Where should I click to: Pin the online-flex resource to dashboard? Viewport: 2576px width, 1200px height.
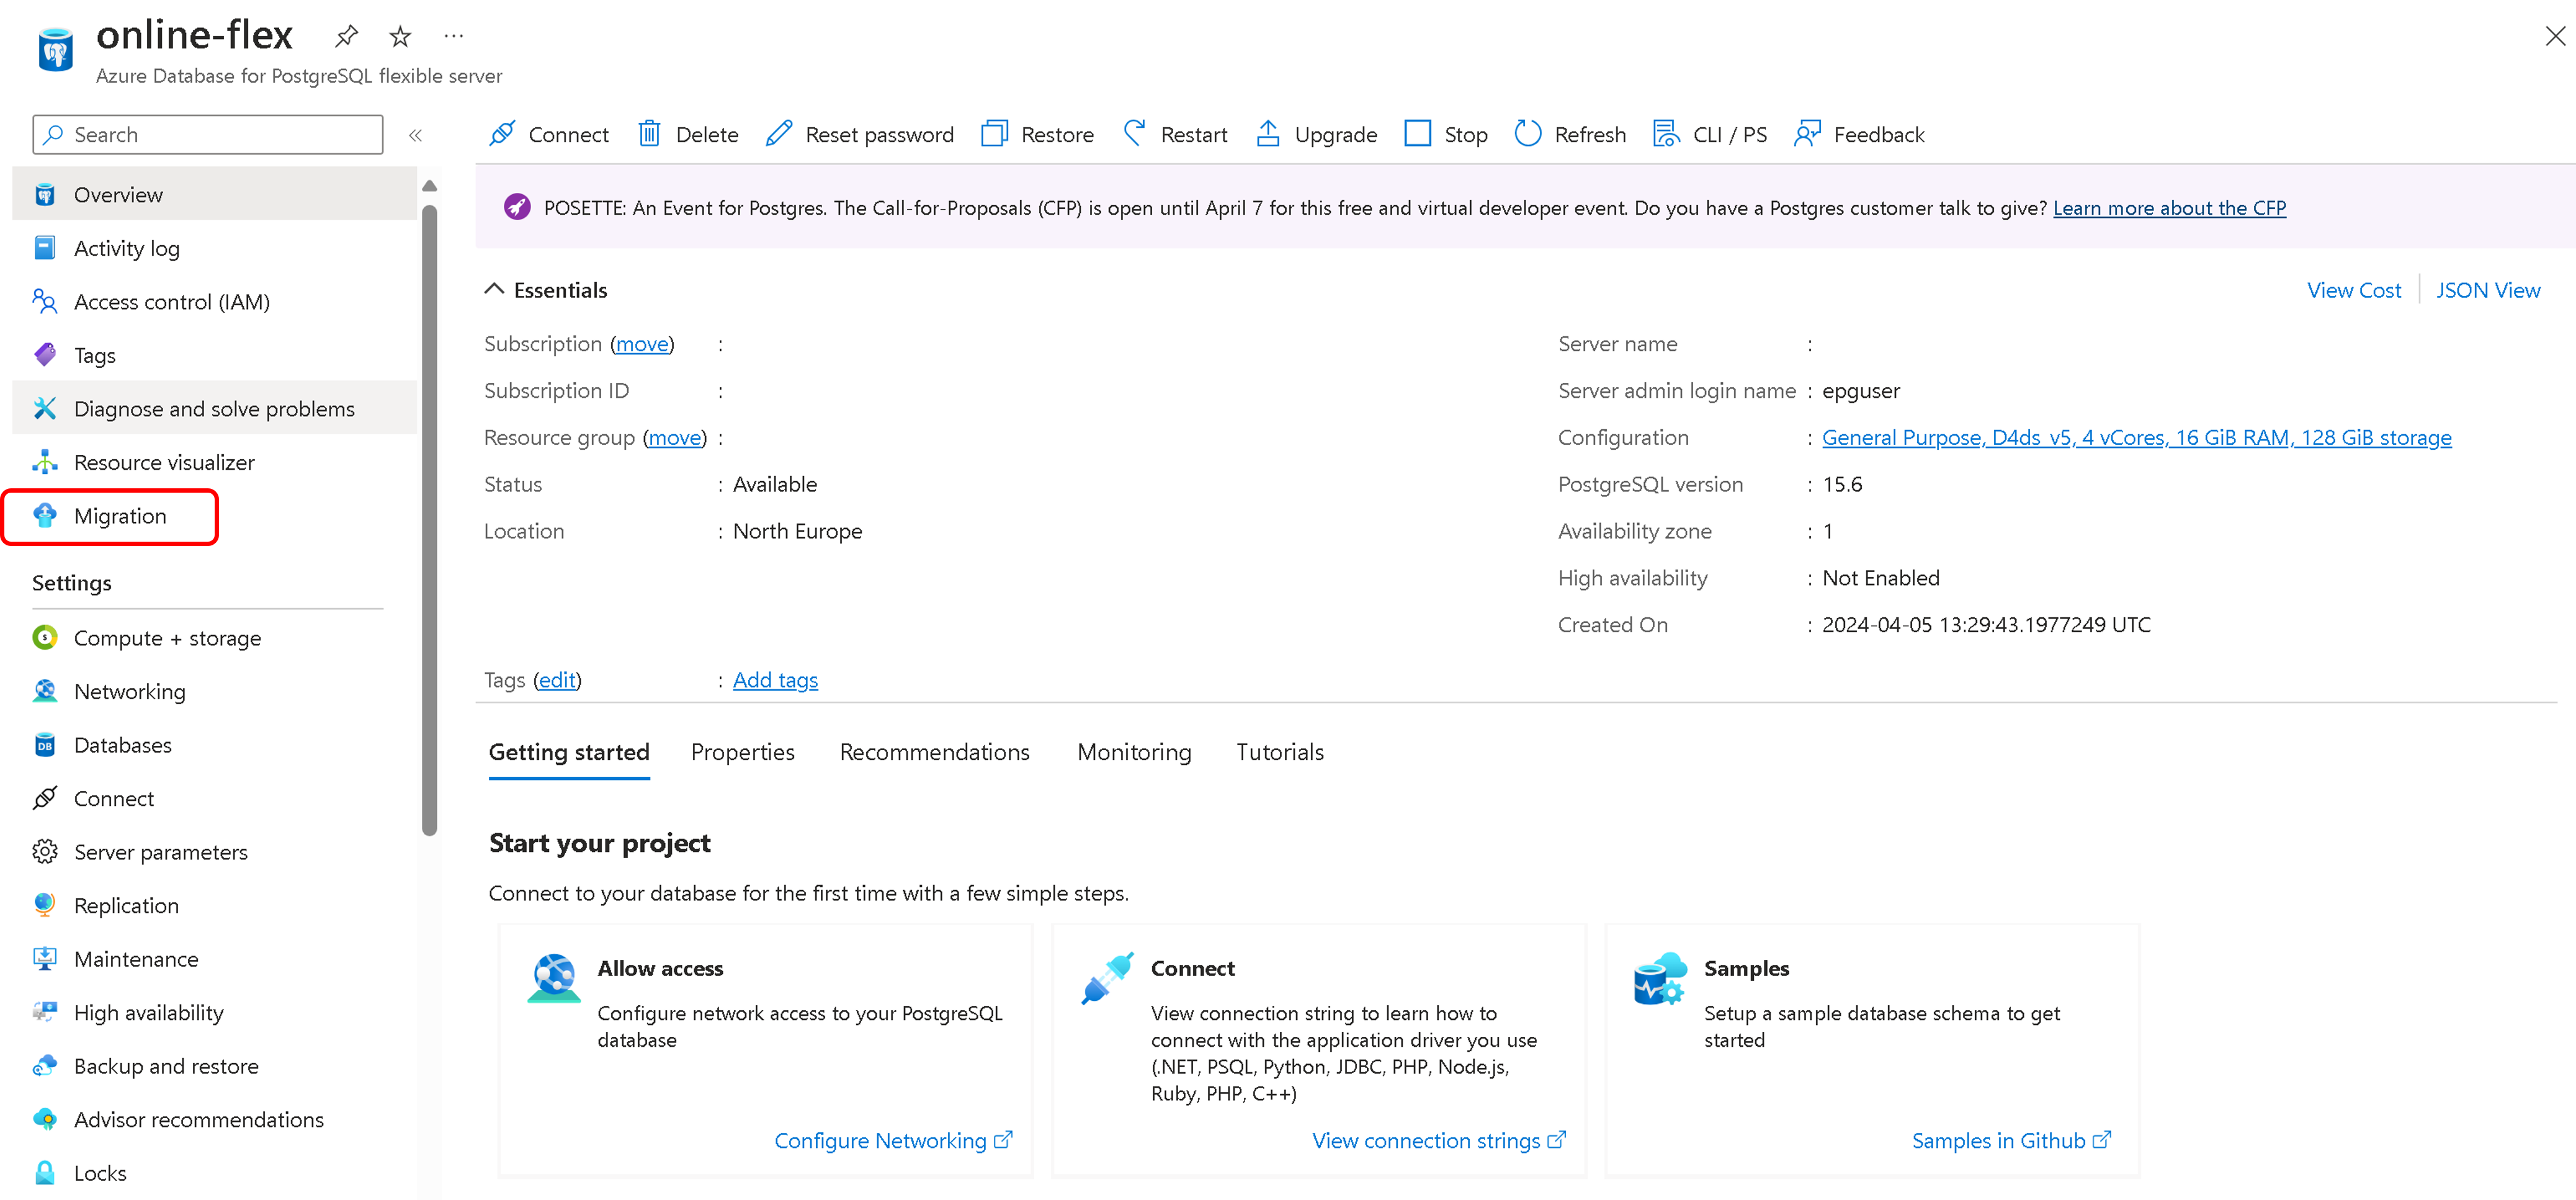point(346,37)
